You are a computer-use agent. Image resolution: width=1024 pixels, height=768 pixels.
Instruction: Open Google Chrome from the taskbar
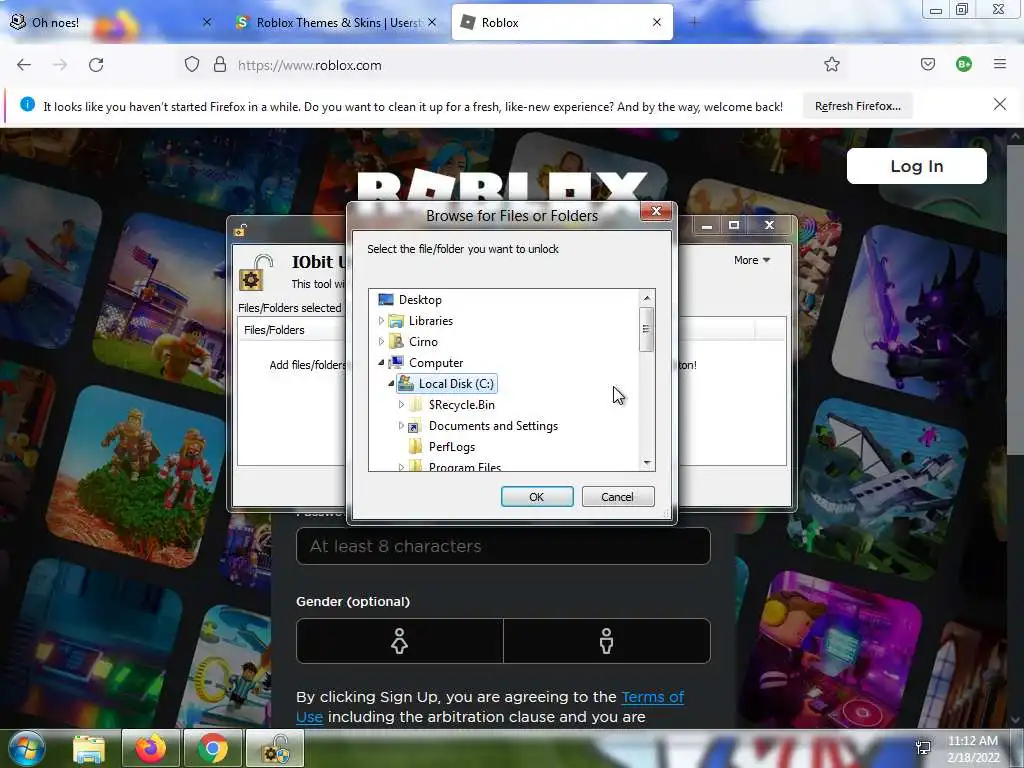point(213,748)
